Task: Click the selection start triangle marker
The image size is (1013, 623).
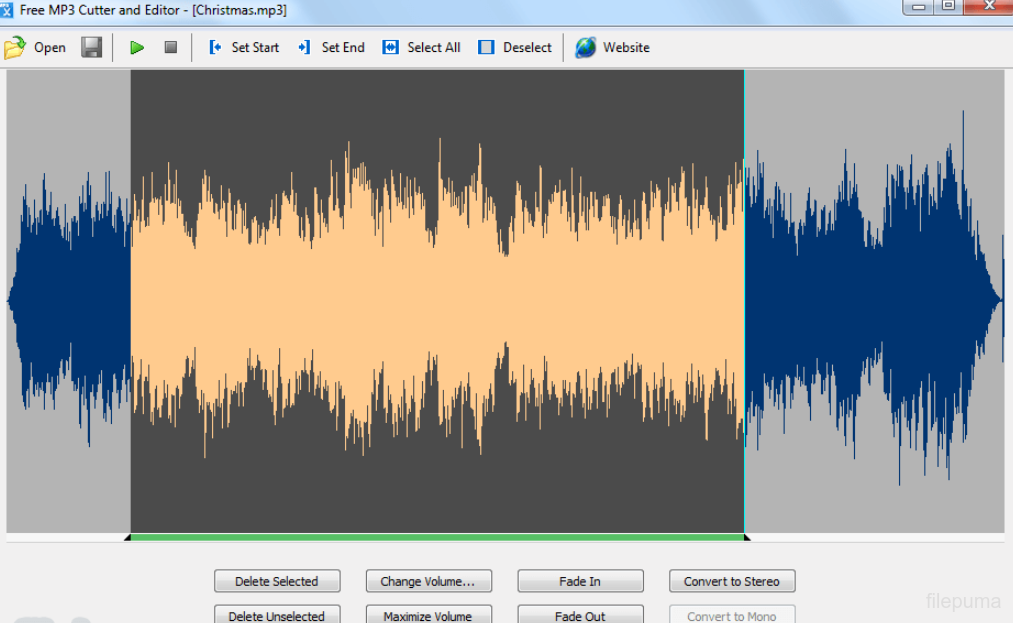Action: point(128,538)
